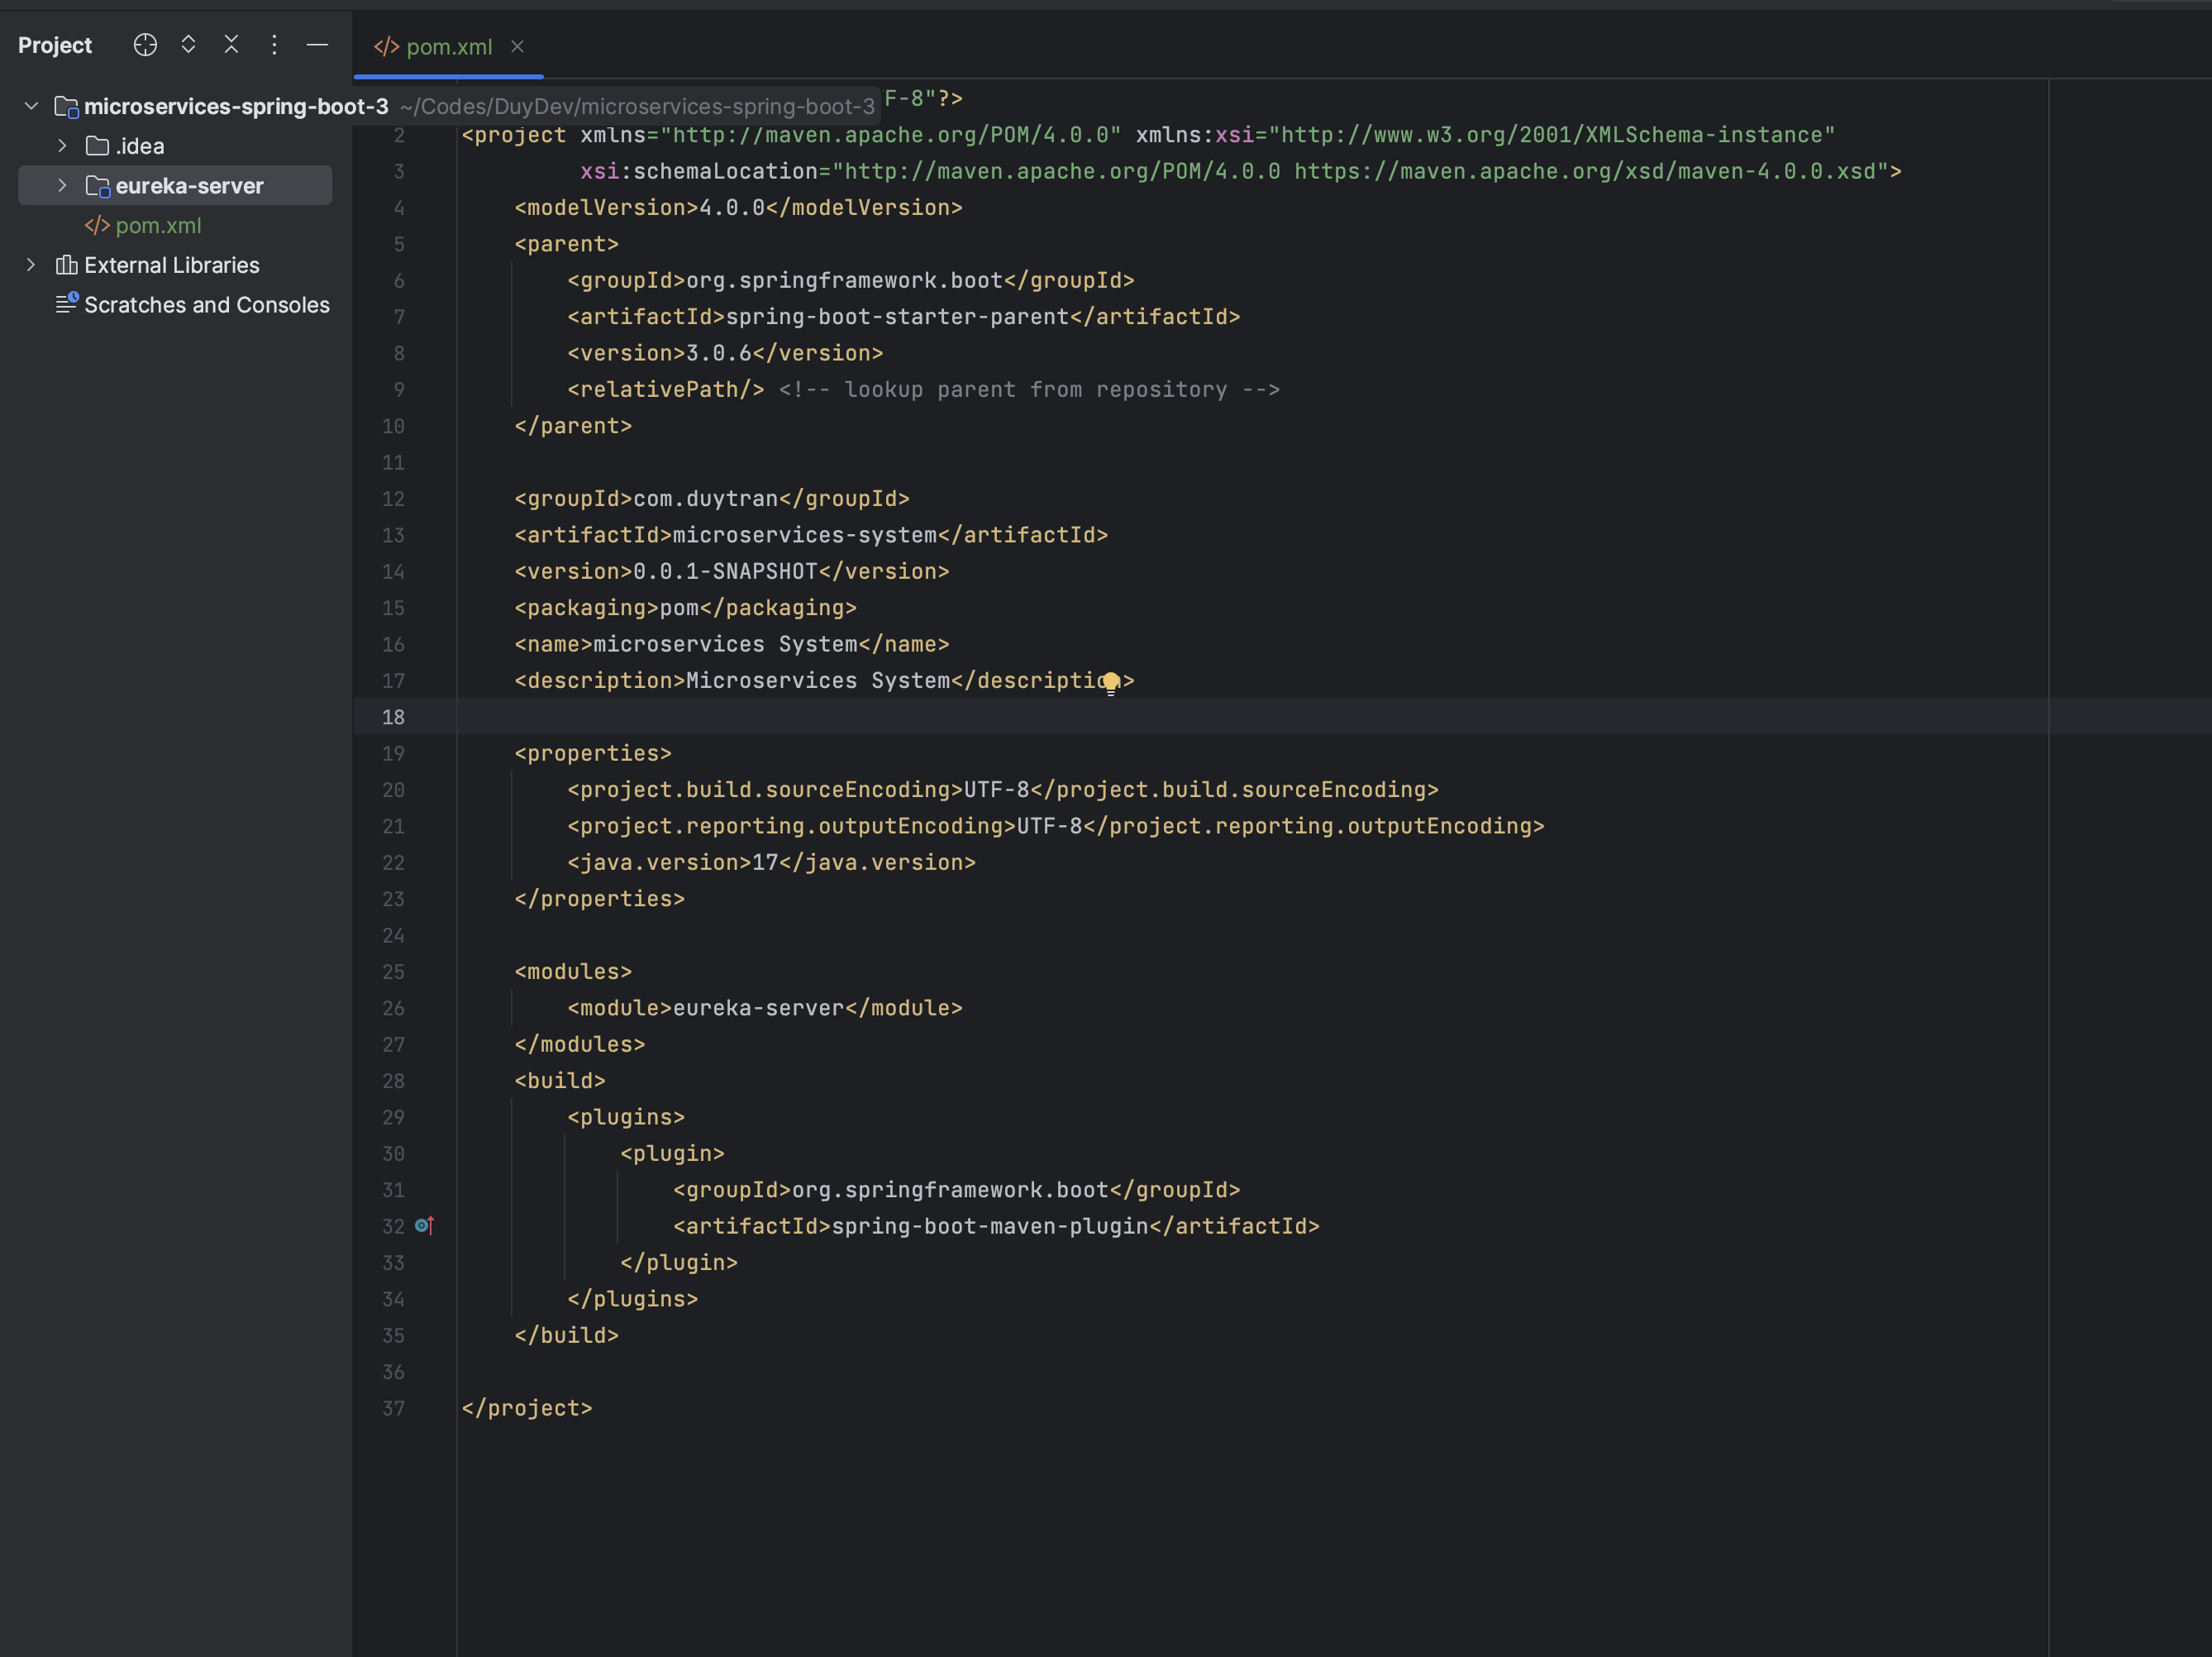Screen dimensions: 2212x1657
Task: Click the expand/collapse diamond icon in Project toolbar
Action: click(x=188, y=44)
